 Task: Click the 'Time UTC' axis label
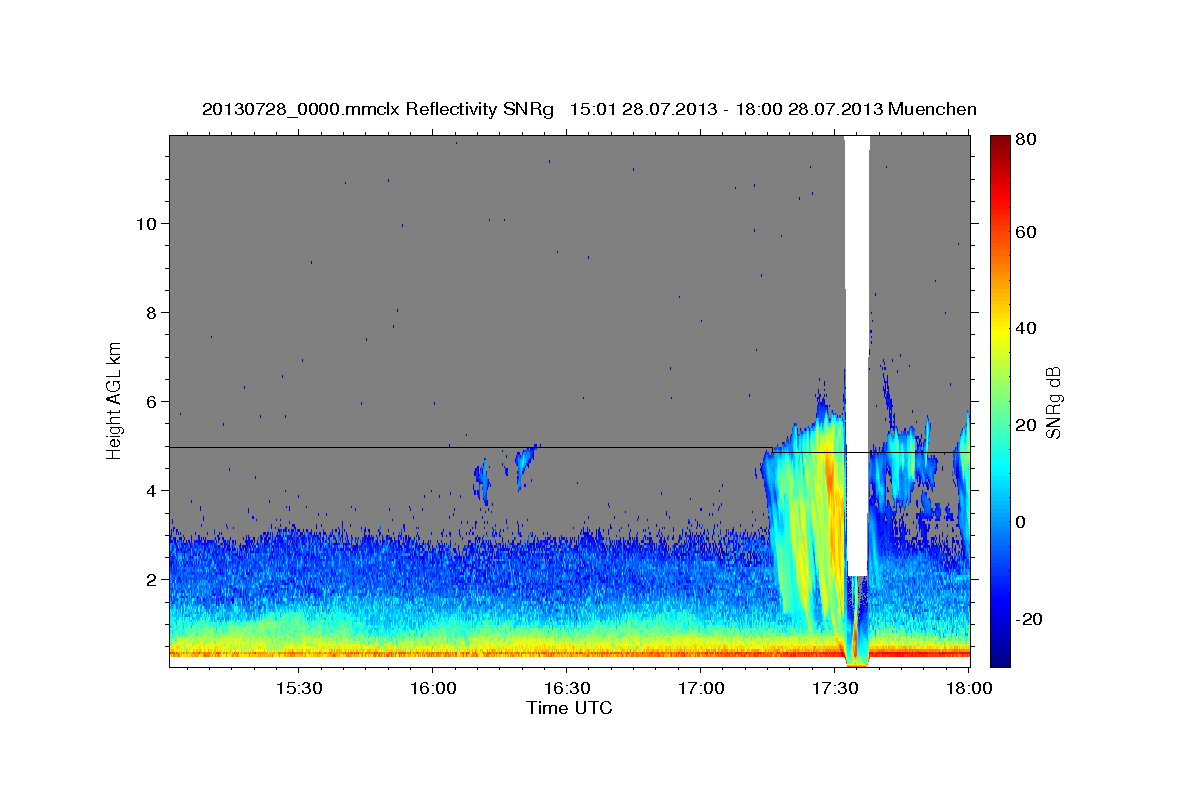coord(569,708)
